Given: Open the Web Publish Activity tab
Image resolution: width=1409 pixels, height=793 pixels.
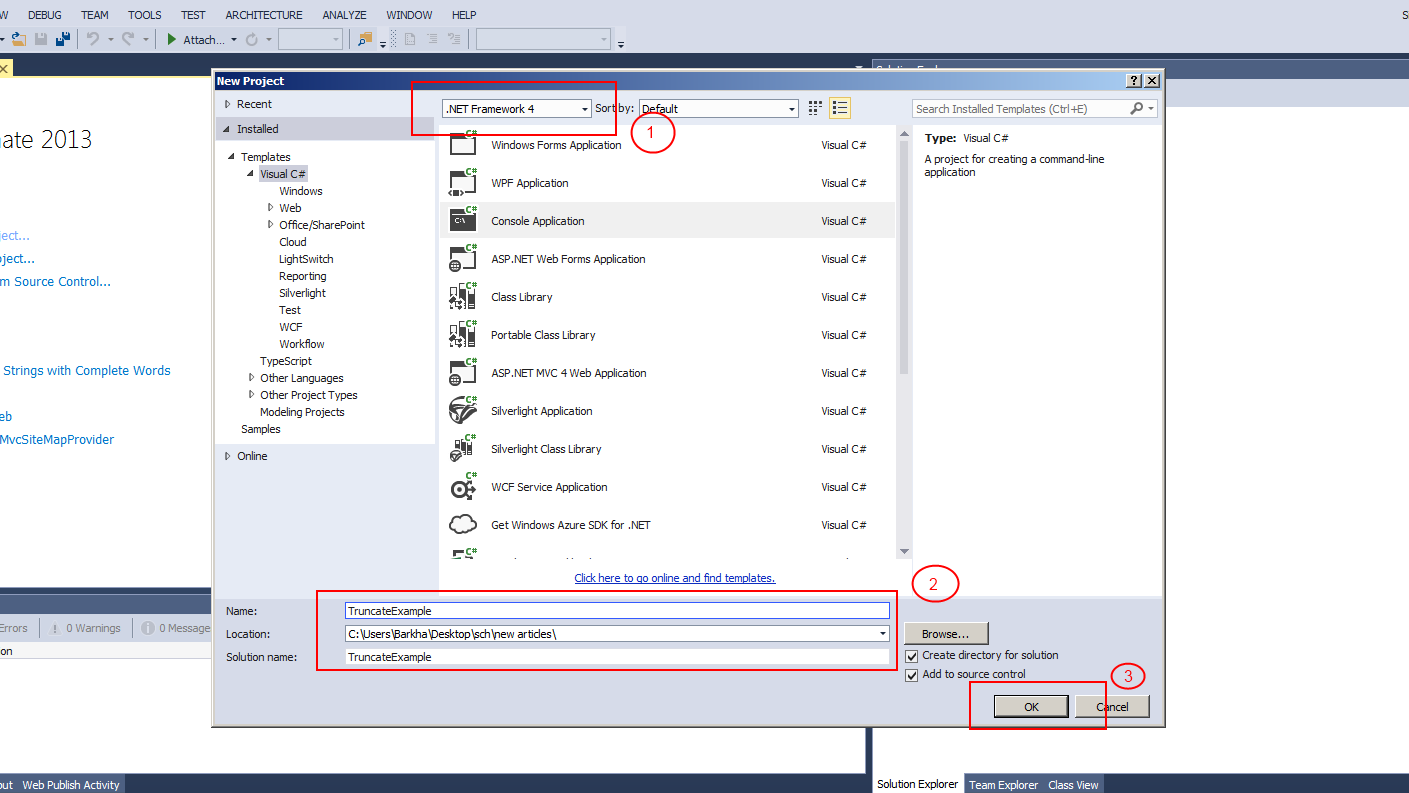Looking at the screenshot, I should (71, 785).
